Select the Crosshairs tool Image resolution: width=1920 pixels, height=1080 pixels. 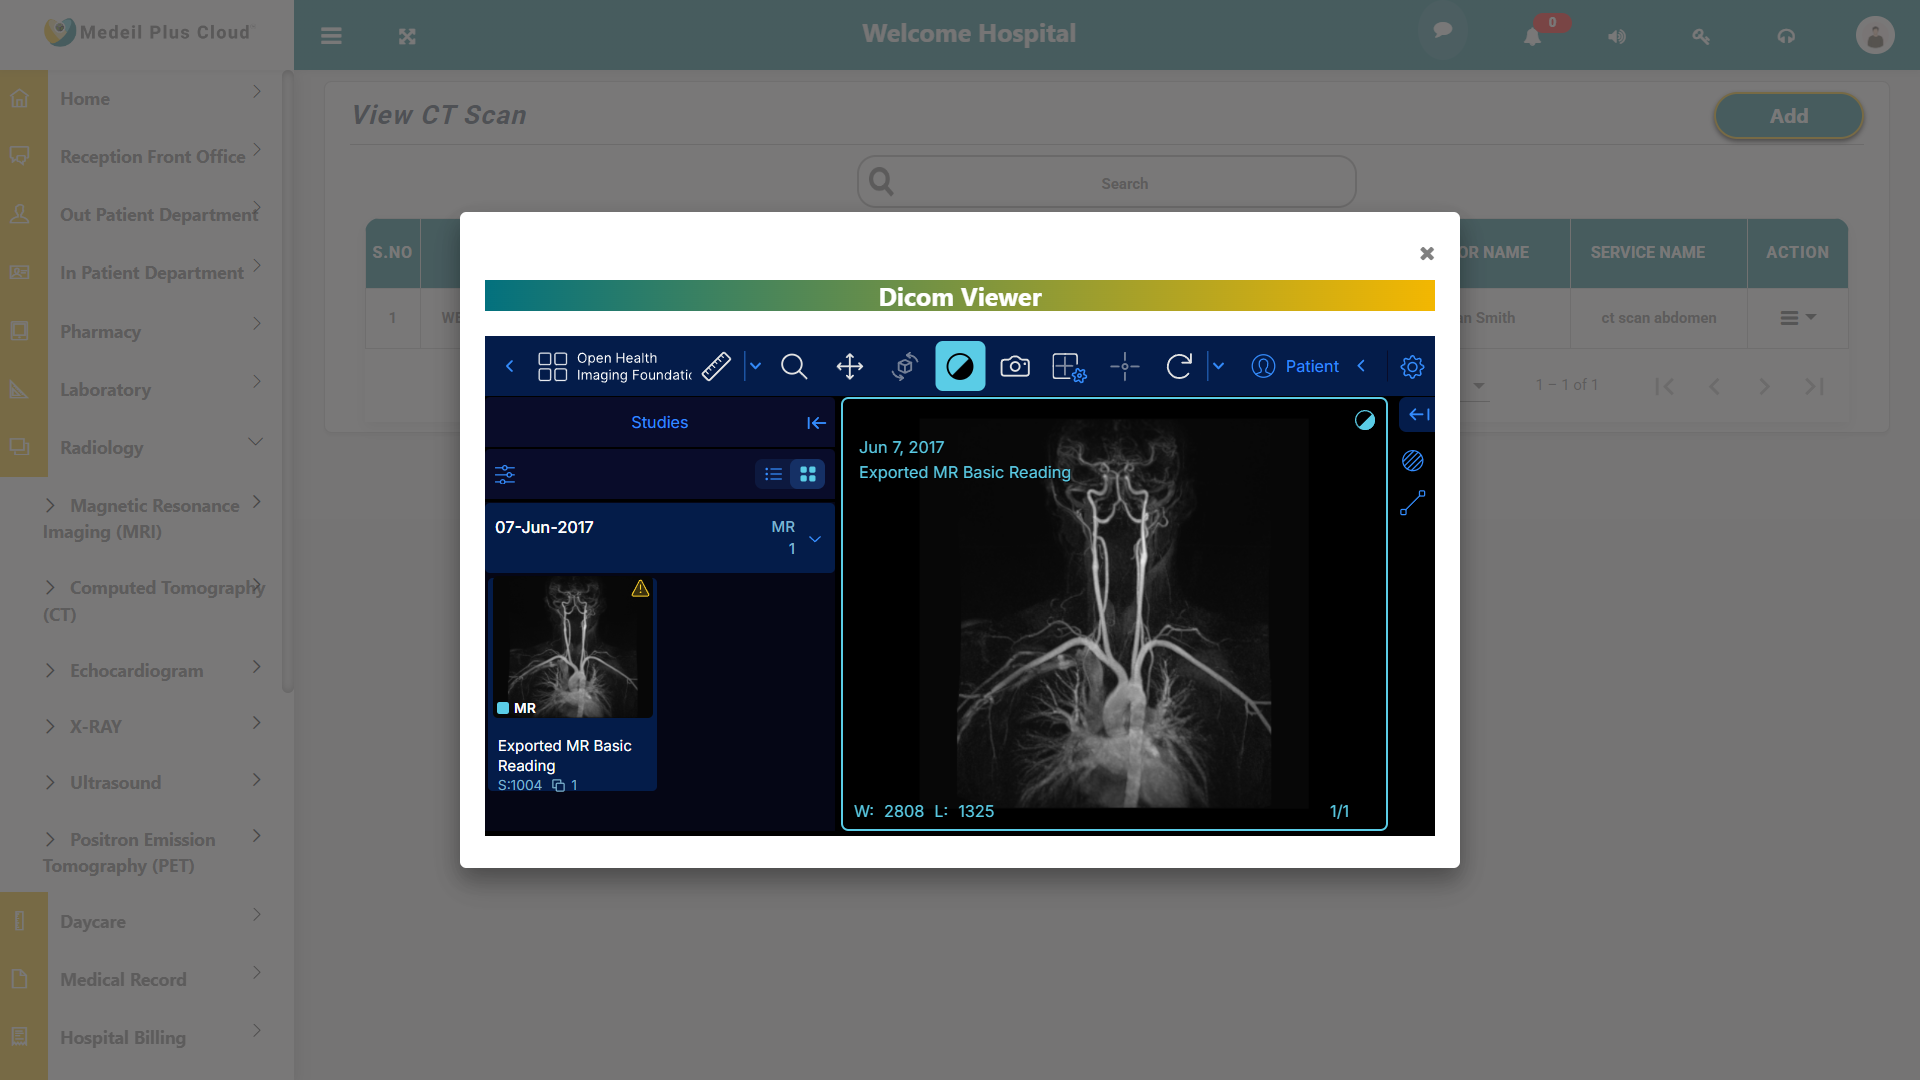click(x=1124, y=366)
